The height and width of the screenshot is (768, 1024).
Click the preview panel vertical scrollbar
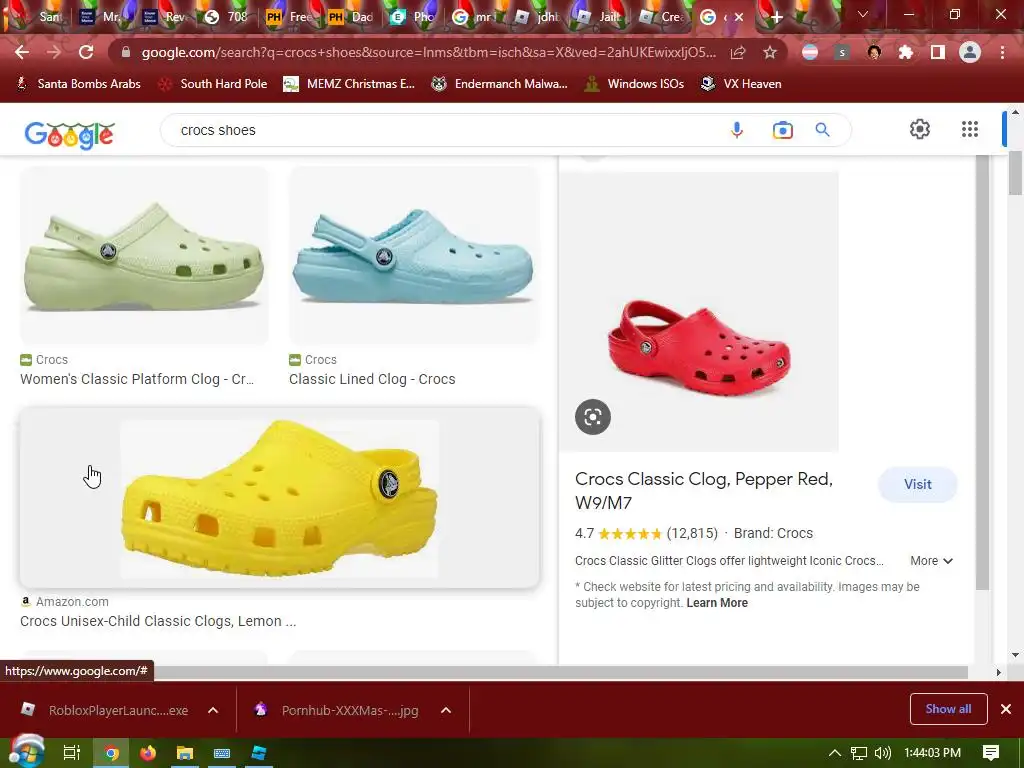pos(982,374)
